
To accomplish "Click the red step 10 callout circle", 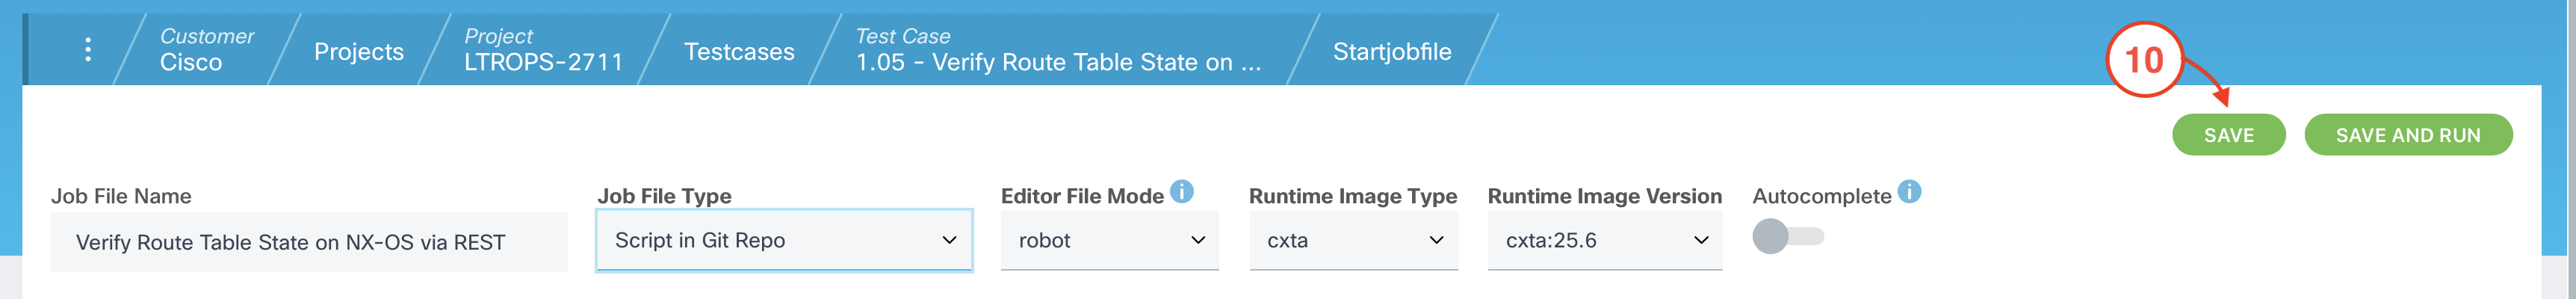I will (x=2143, y=60).
